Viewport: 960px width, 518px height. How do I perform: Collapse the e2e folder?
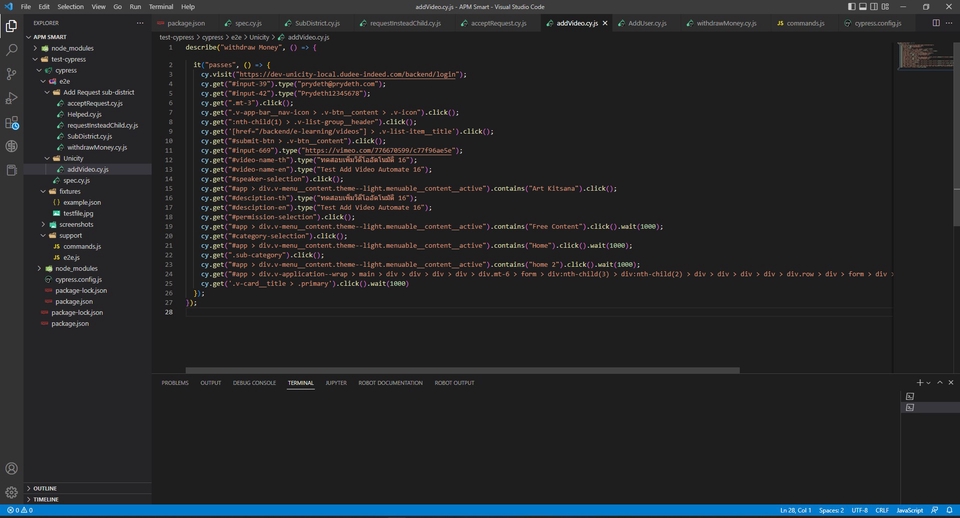[x=43, y=81]
